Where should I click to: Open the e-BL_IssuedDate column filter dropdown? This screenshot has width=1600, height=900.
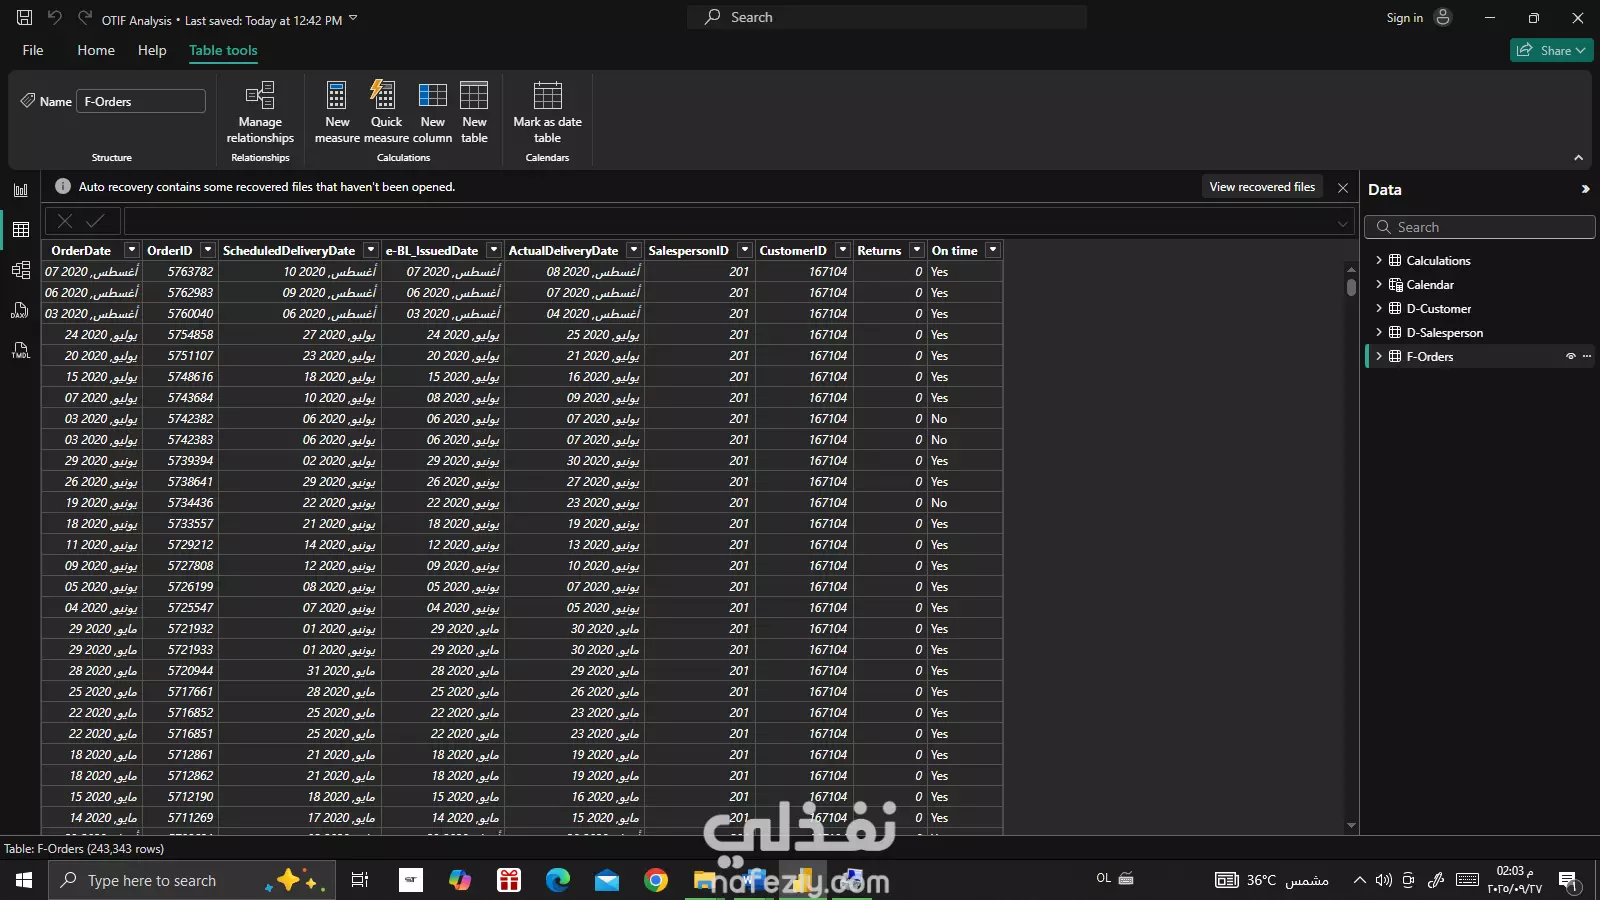coord(494,250)
